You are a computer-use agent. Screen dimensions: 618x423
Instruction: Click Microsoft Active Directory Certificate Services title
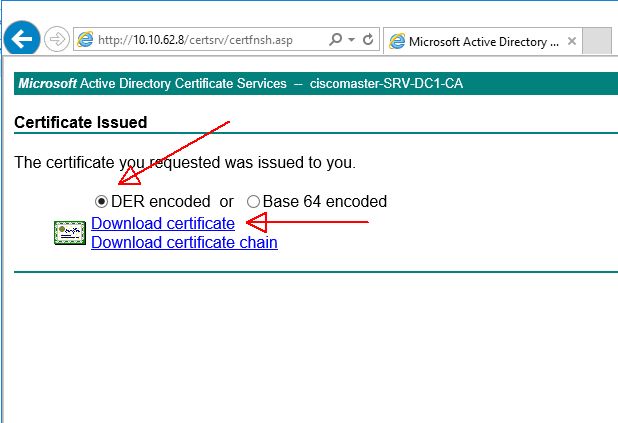pyautogui.click(x=153, y=83)
